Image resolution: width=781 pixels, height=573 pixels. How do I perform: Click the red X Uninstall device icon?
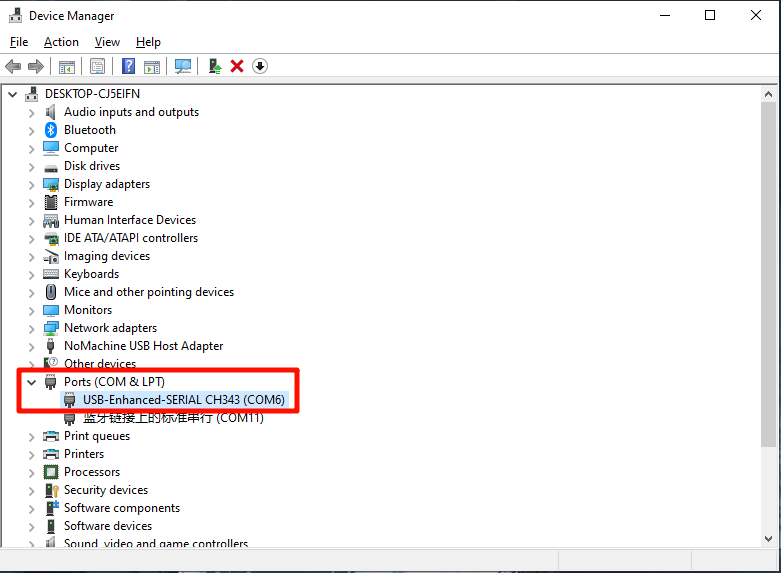click(237, 66)
